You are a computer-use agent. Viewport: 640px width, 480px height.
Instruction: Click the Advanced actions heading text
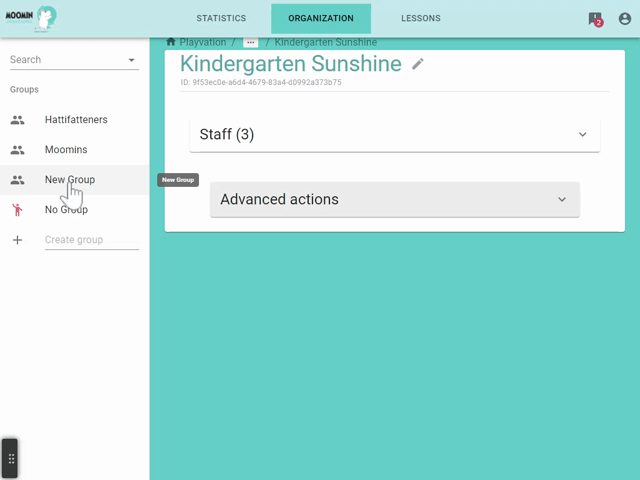(x=280, y=200)
